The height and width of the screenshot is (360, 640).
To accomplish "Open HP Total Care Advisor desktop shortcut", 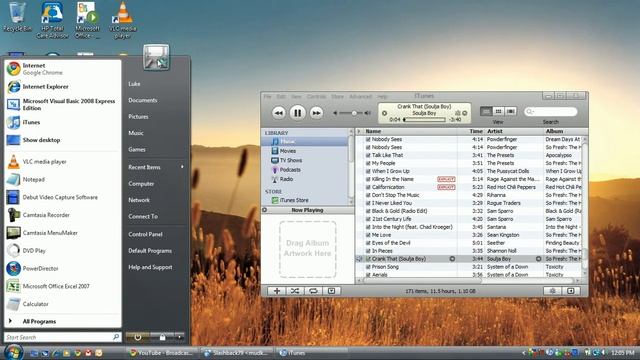I will click(52, 20).
